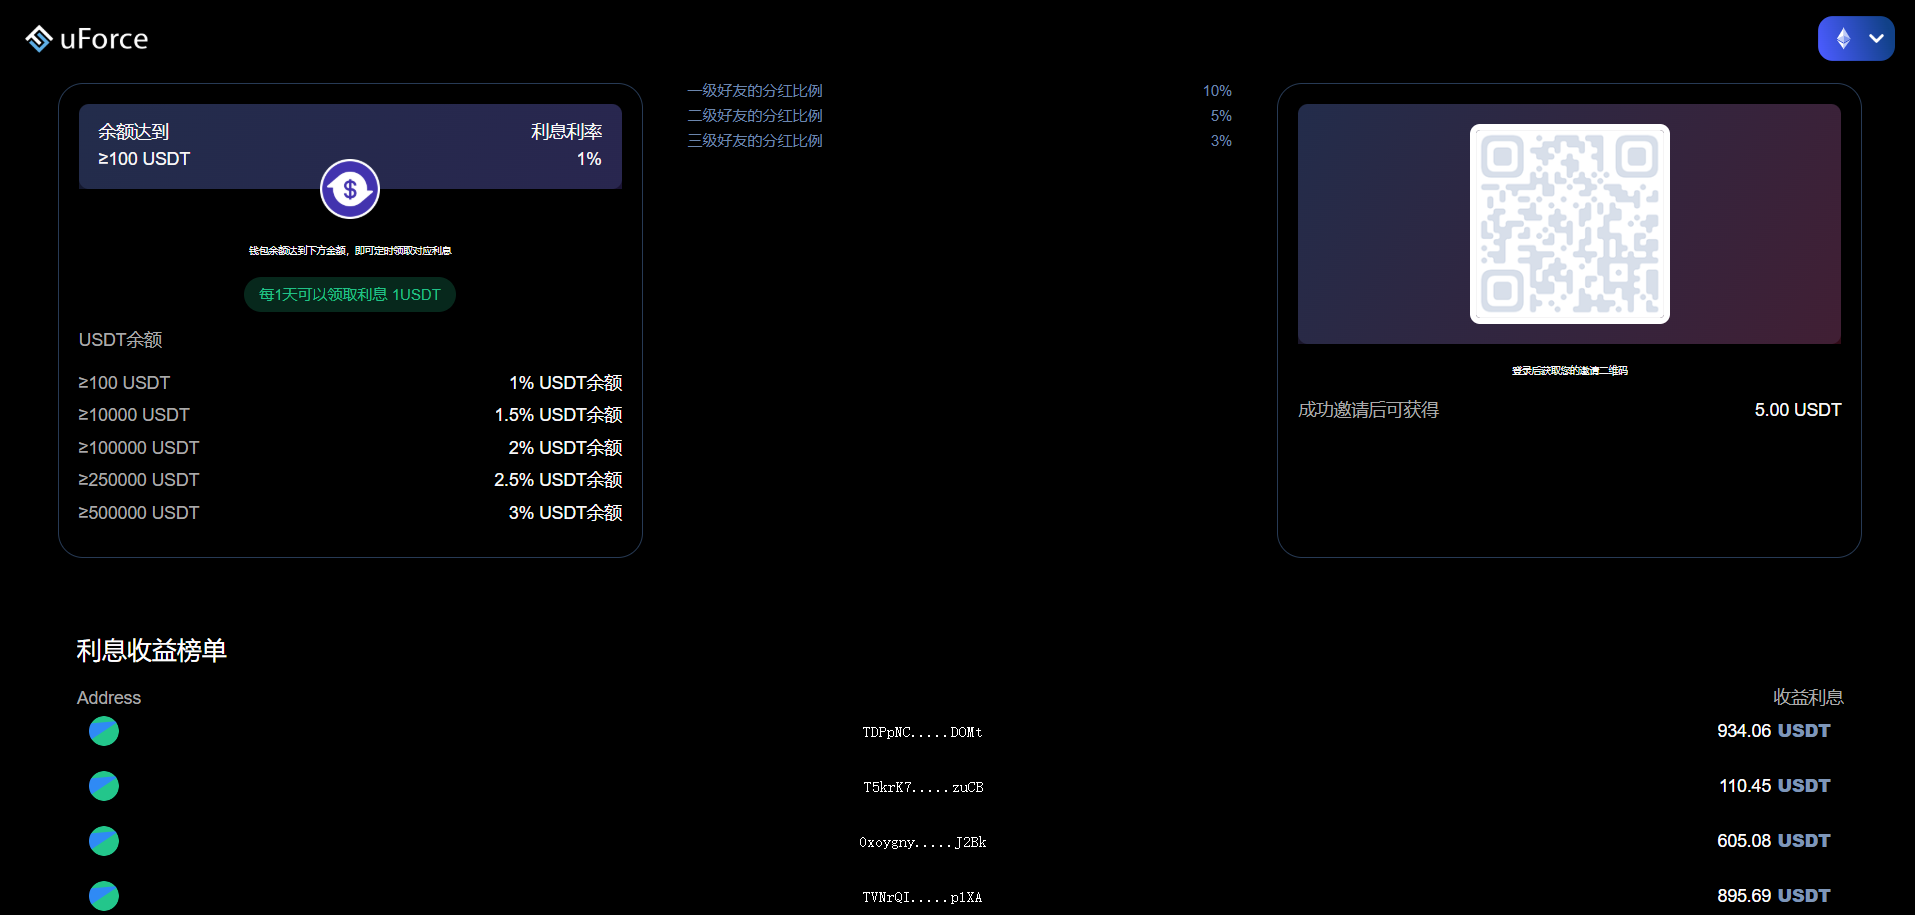
Task: Click the 利息利率 label in banner
Action: (x=566, y=132)
